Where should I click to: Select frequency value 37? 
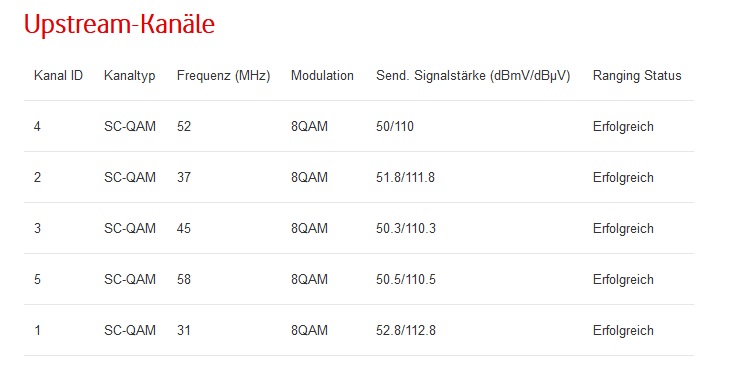point(184,178)
